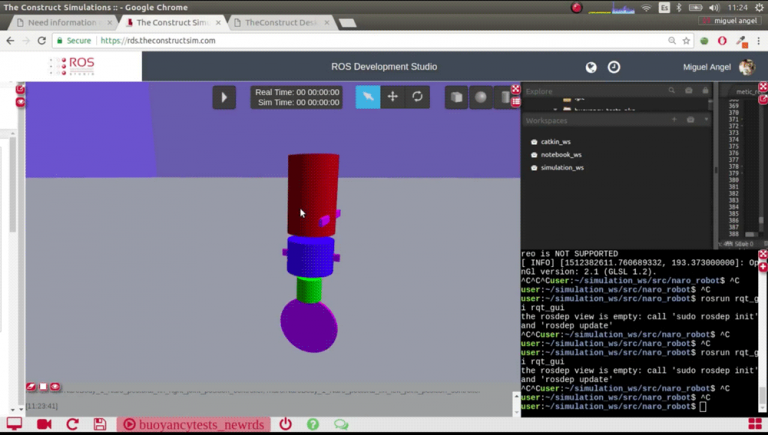This screenshot has height=435, width=768.
Task: Click the buoyancytests_newrds project button
Action: [x=194, y=424]
